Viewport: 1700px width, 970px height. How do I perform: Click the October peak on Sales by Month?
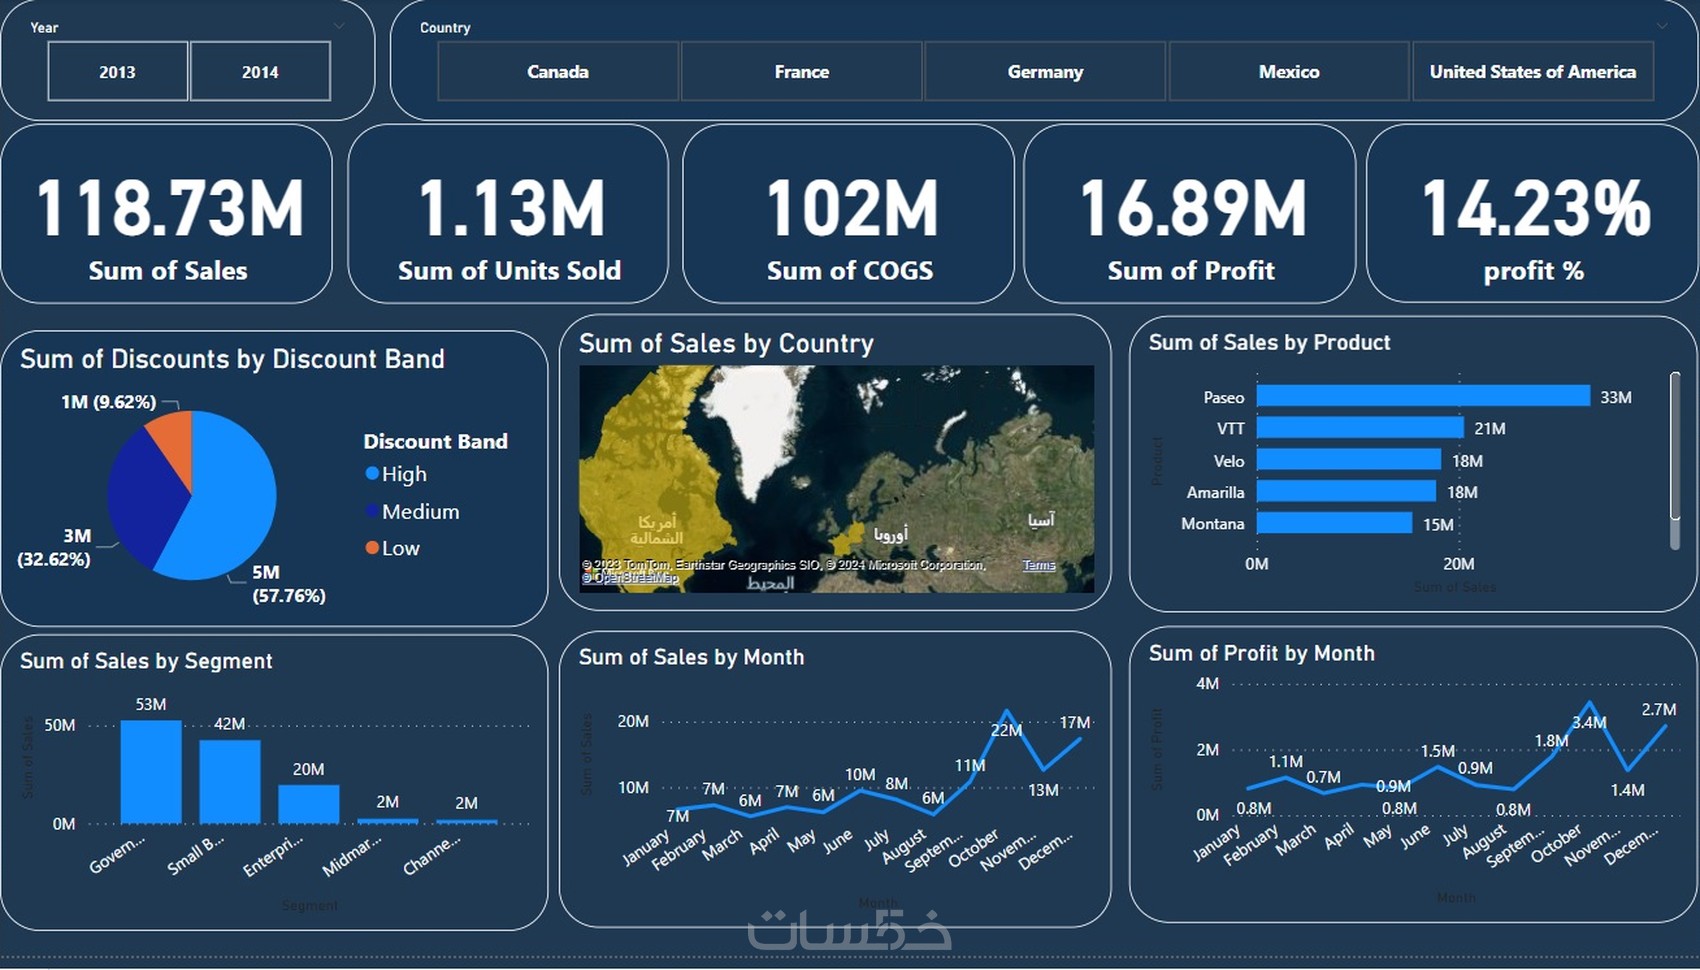coord(1006,712)
